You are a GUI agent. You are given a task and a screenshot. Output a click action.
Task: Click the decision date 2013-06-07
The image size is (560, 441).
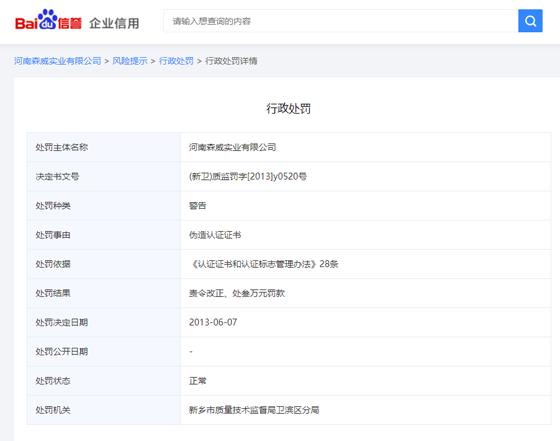tap(213, 322)
